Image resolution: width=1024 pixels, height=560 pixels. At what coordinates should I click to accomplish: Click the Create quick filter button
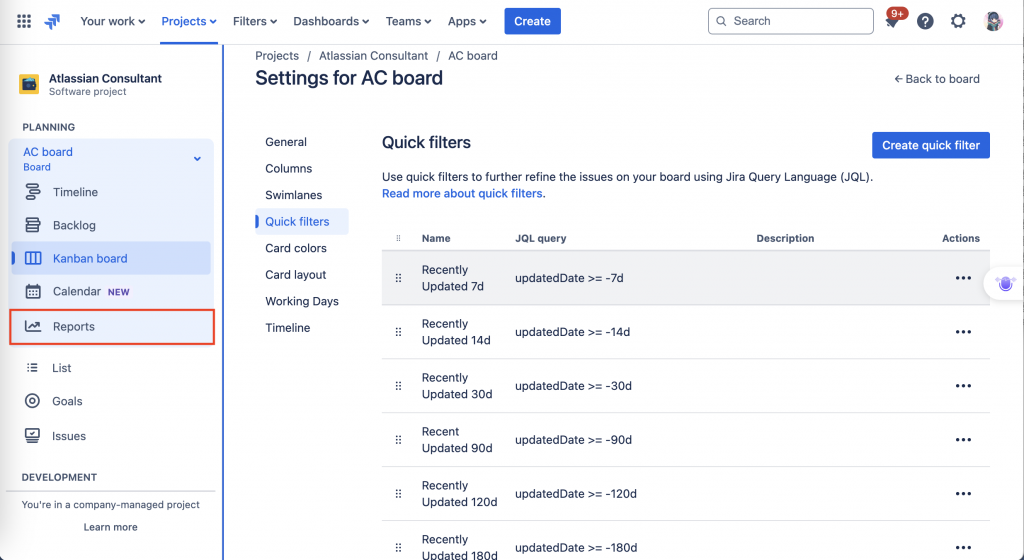pyautogui.click(x=930, y=145)
